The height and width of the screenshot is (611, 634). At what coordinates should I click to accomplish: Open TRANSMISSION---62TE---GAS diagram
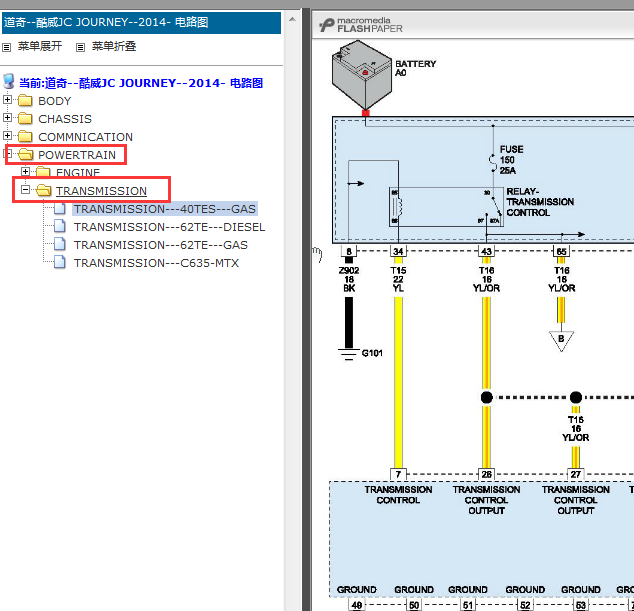(161, 245)
